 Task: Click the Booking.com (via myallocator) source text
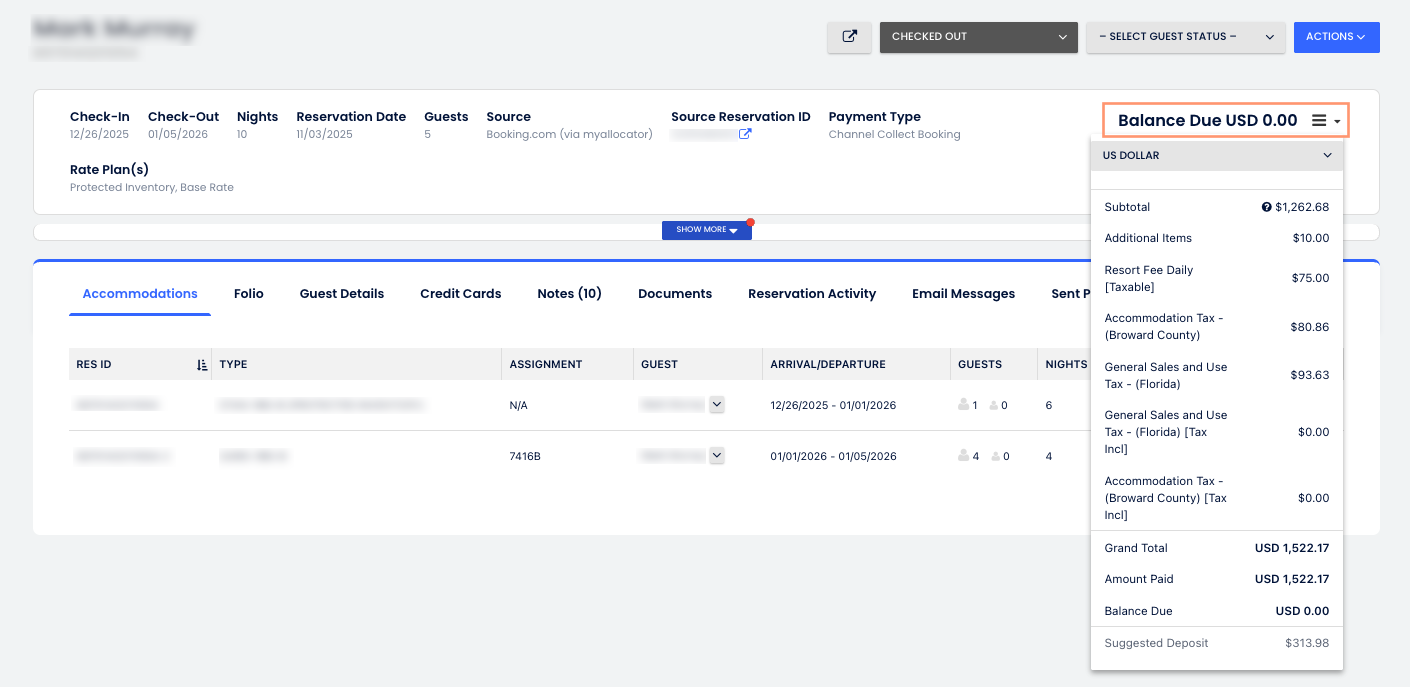click(569, 134)
